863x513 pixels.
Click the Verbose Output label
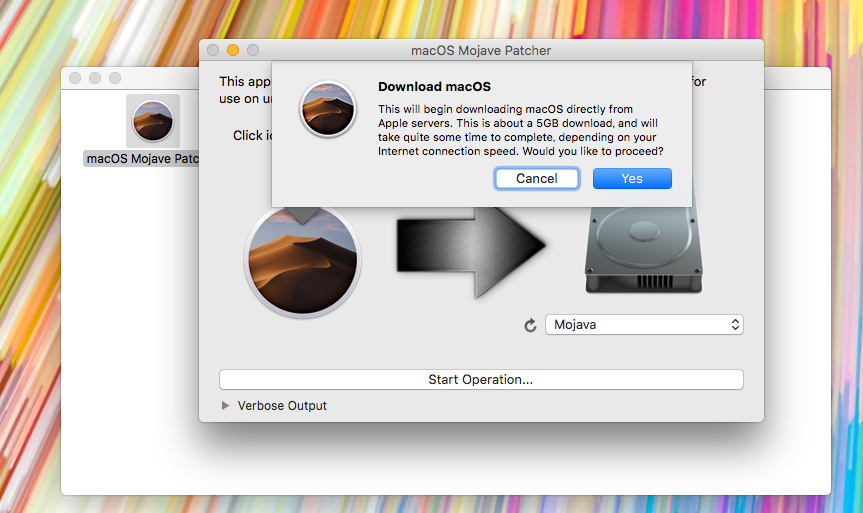(282, 406)
